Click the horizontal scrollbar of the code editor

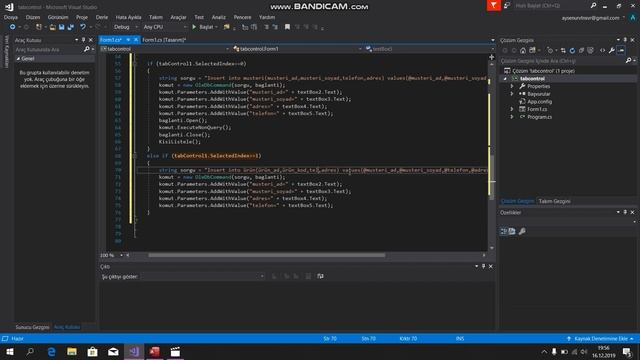[x=267, y=255]
